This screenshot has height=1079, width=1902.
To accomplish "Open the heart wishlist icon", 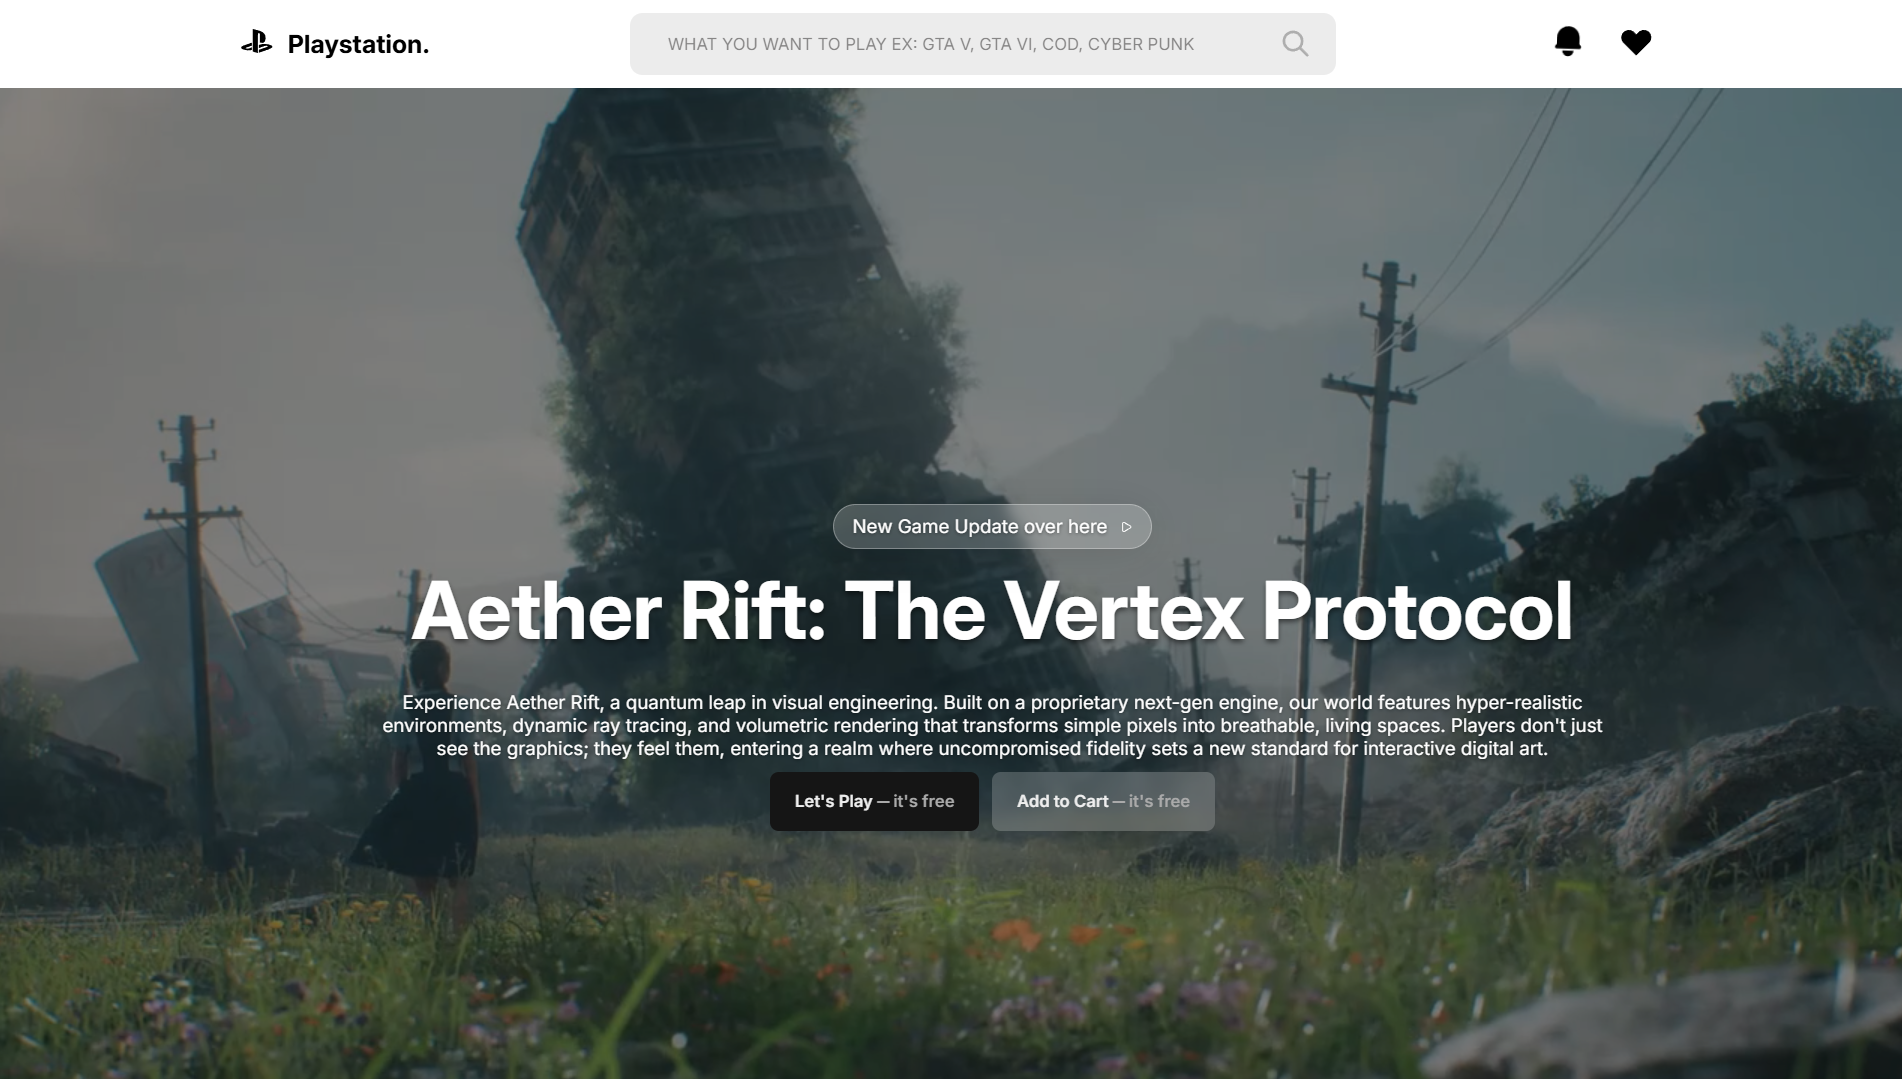I will tap(1636, 42).
